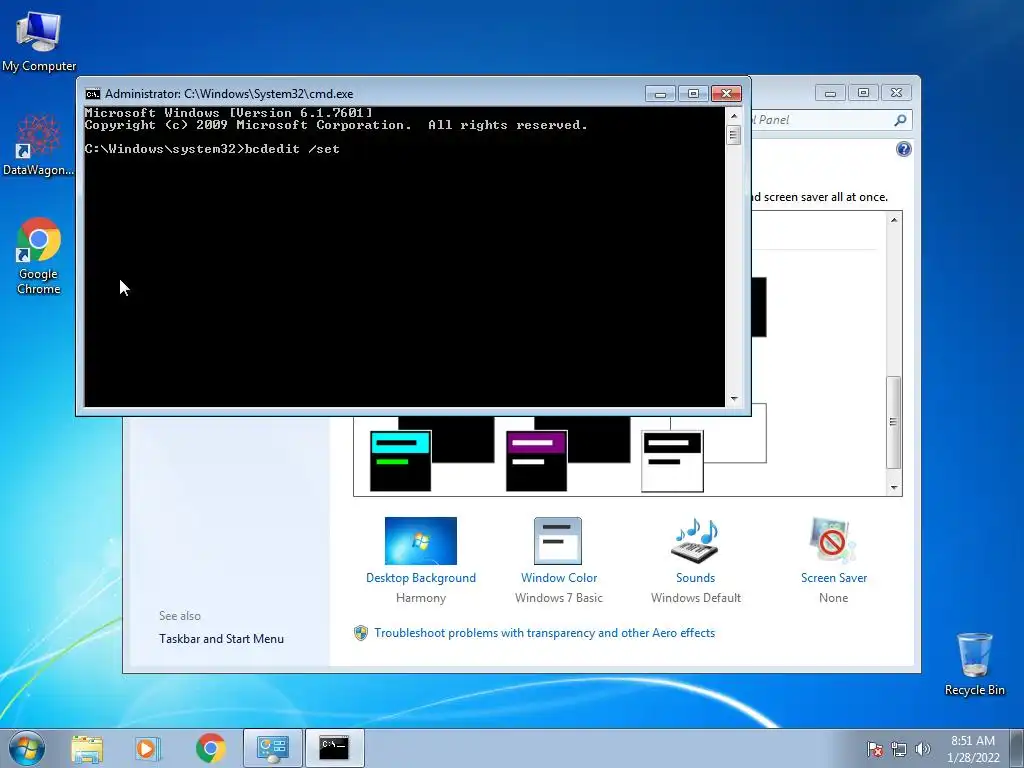
Task: Select the cyan high contrast theme thumbnail
Action: click(x=400, y=461)
